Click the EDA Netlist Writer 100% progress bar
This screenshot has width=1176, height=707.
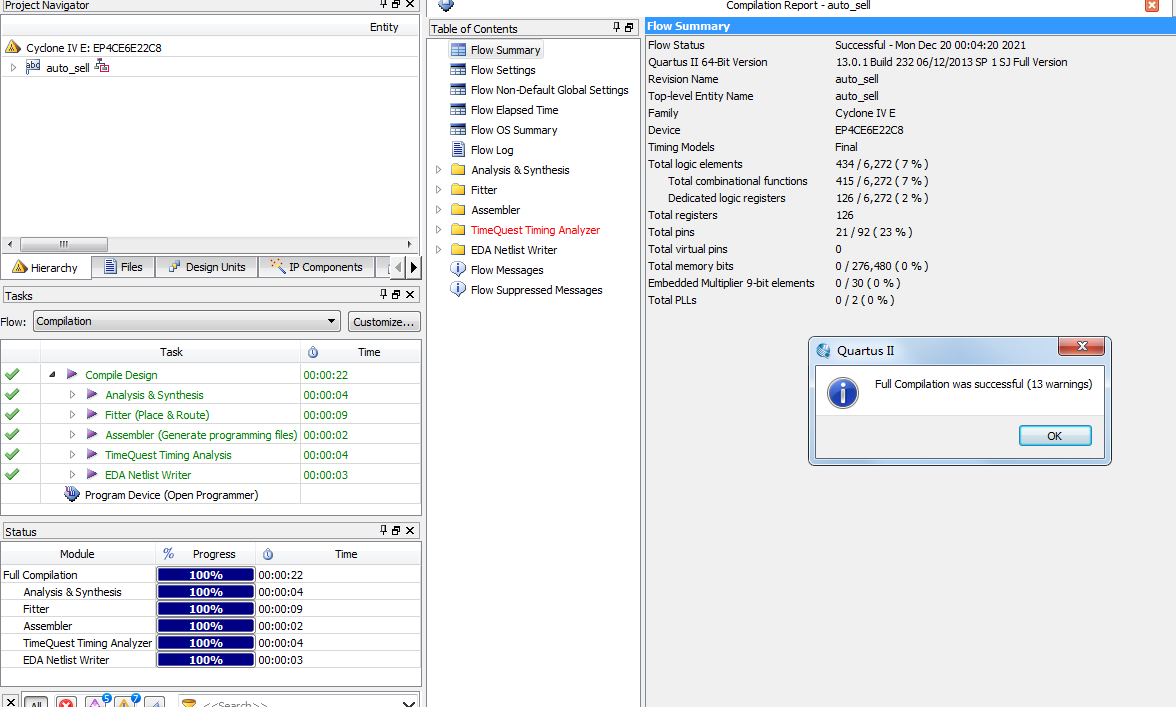[206, 660]
